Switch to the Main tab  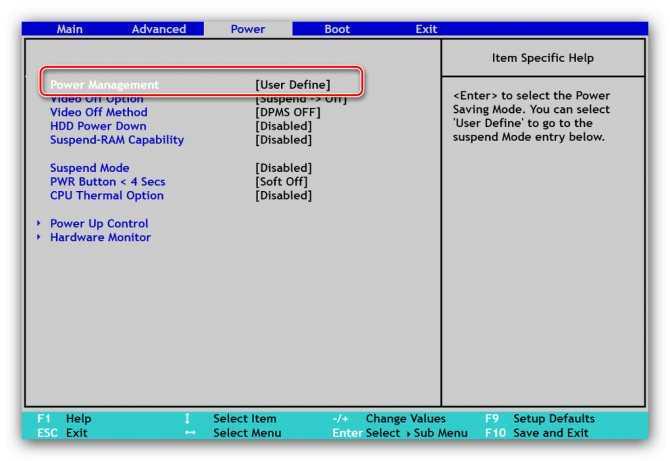(70, 29)
